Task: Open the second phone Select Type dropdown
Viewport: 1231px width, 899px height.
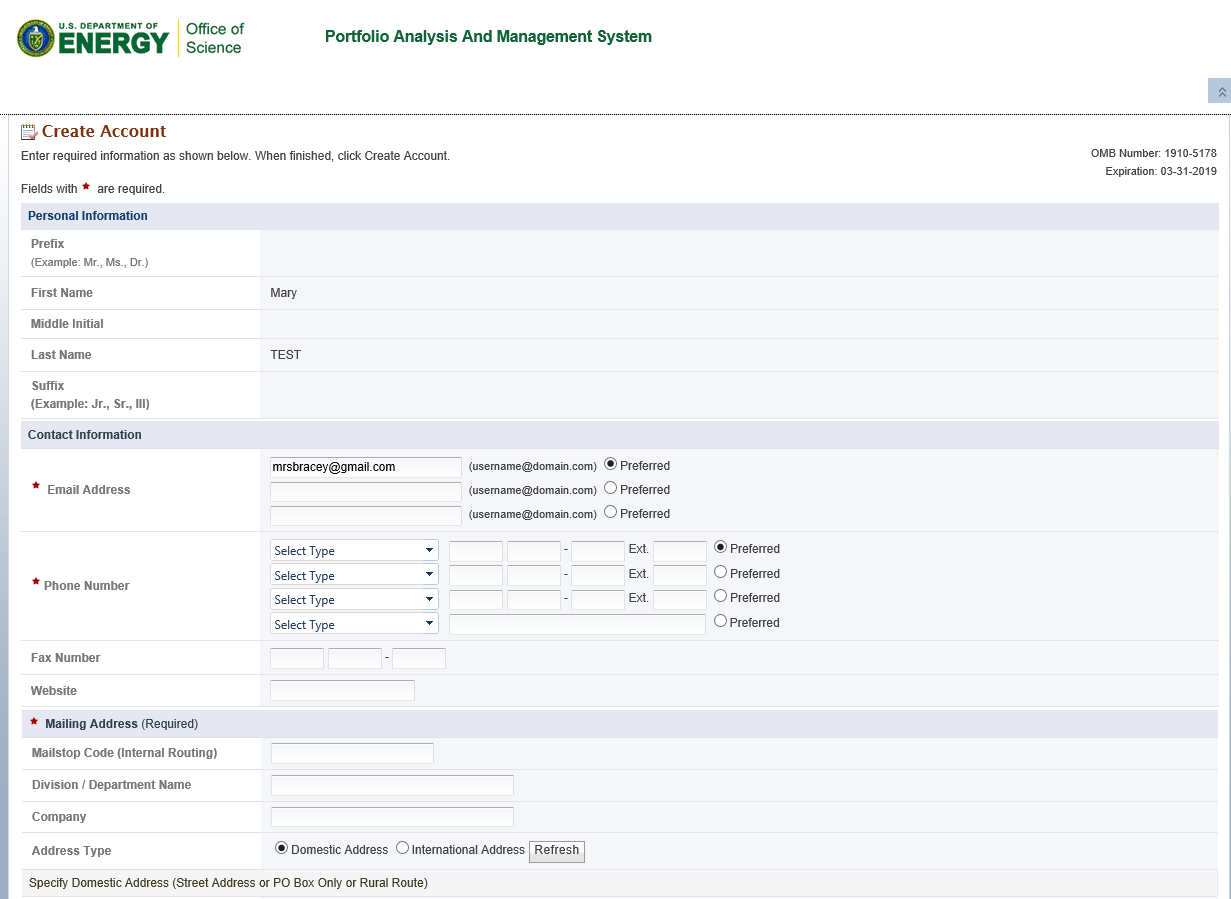Action: click(x=354, y=575)
